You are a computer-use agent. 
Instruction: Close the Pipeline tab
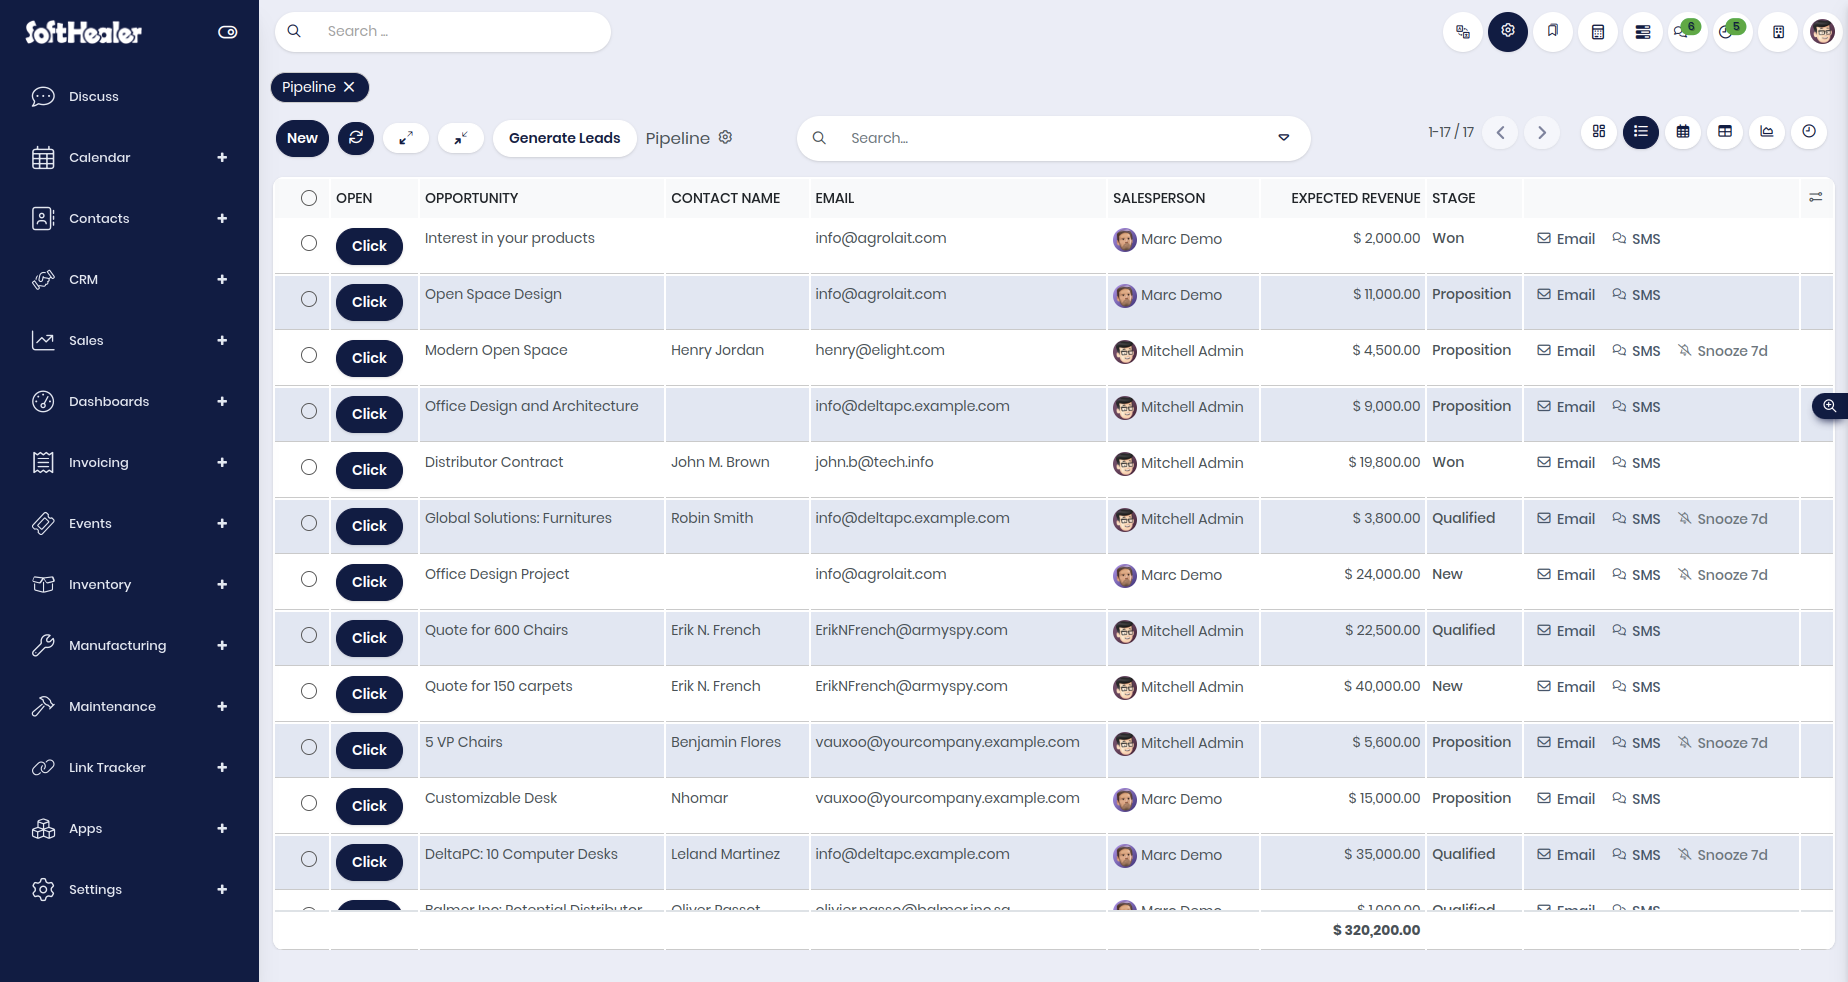[x=349, y=87]
